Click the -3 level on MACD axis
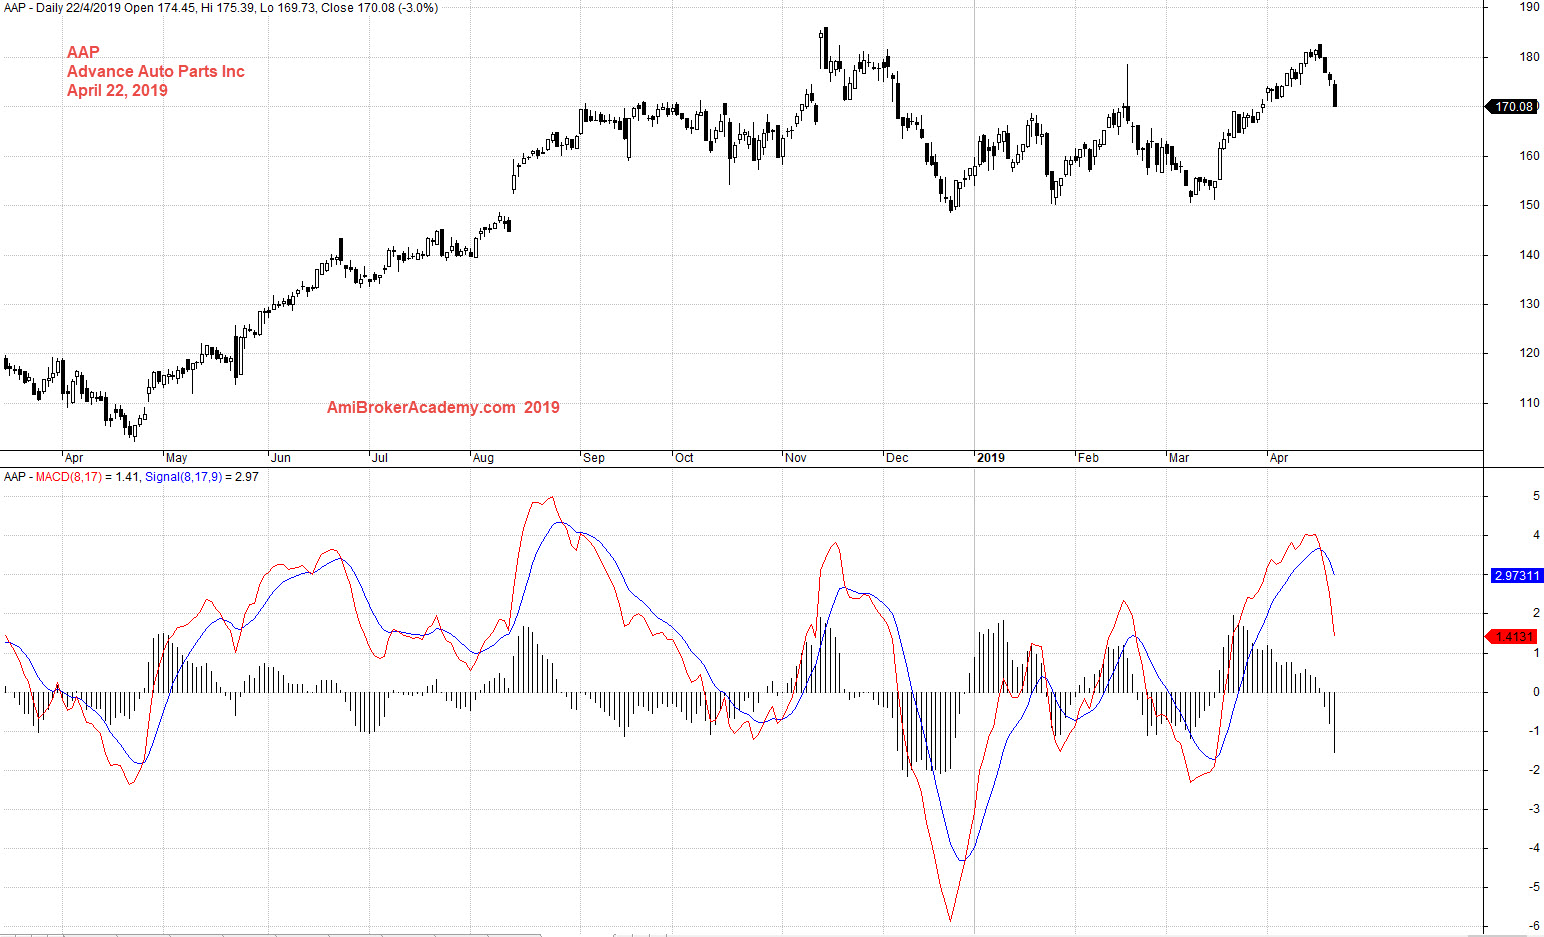Screen dimensions: 1544x937 [1534, 809]
